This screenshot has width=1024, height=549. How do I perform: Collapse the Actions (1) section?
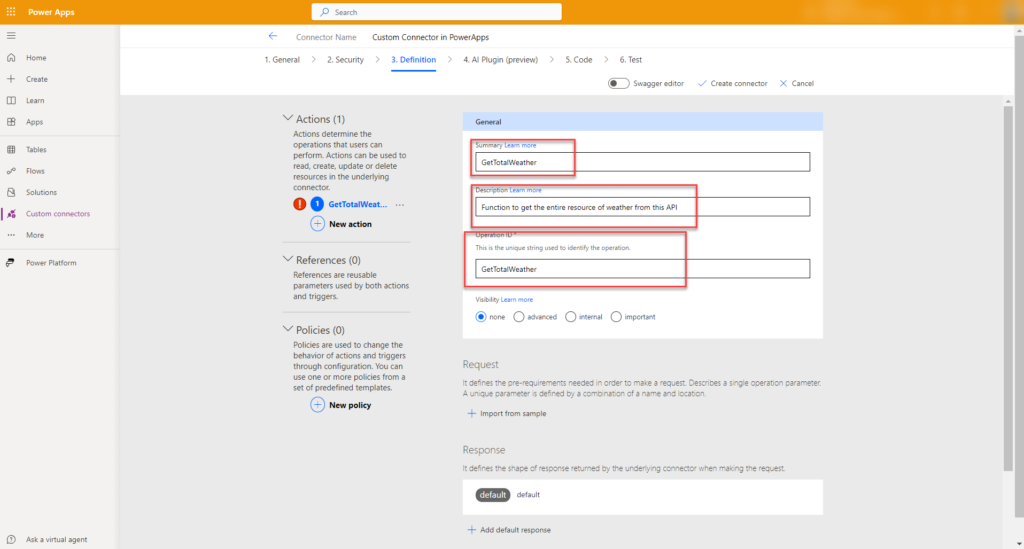289,119
